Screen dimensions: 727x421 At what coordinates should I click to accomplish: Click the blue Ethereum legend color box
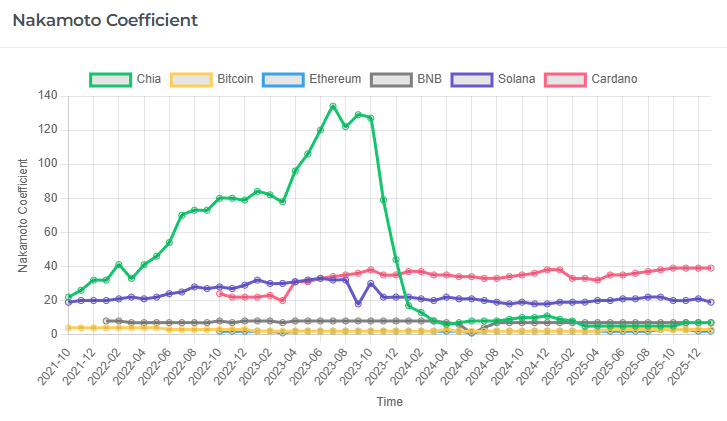[x=284, y=79]
